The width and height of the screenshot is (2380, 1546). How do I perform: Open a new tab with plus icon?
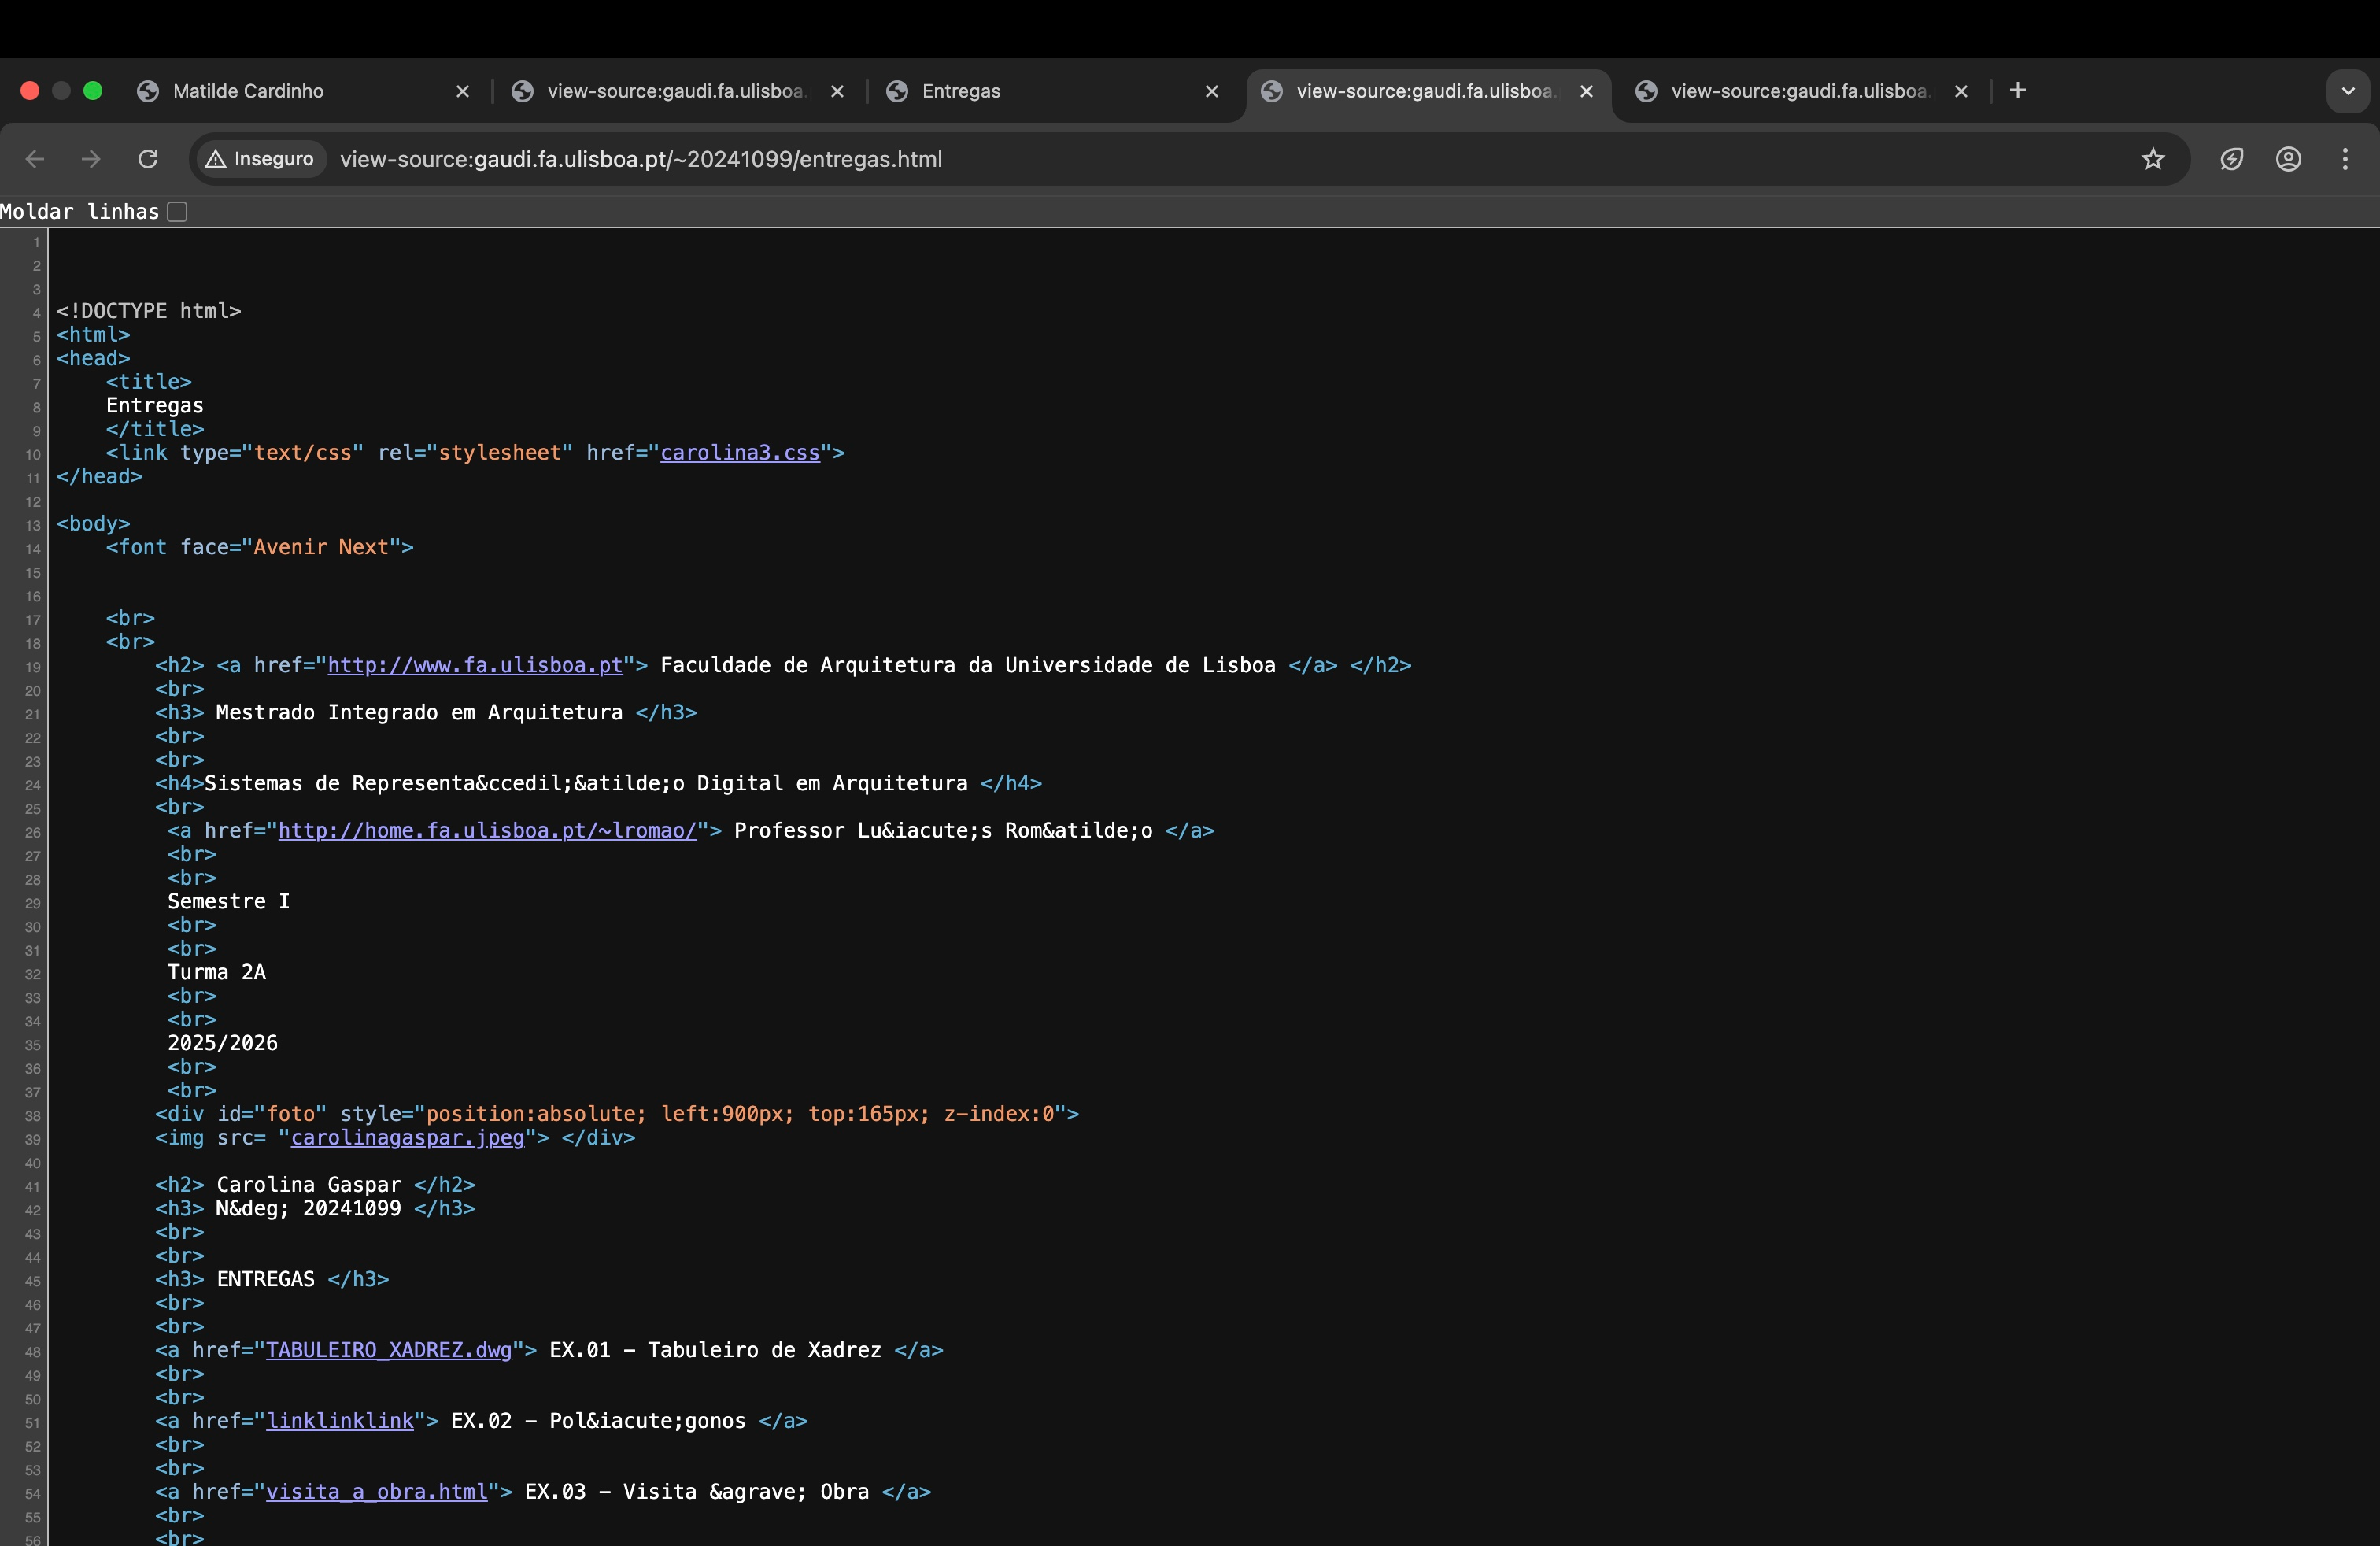2017,91
